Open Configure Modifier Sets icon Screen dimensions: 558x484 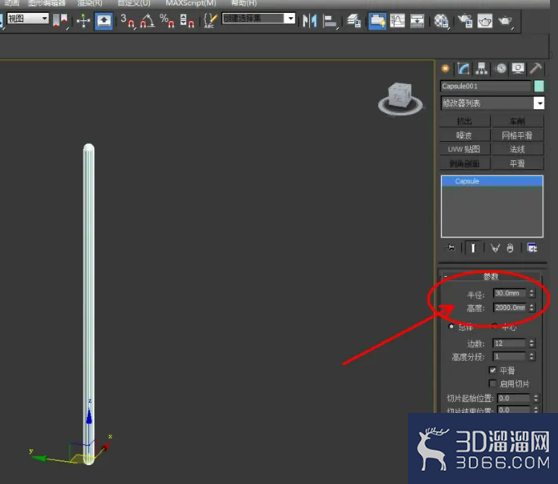coord(532,248)
